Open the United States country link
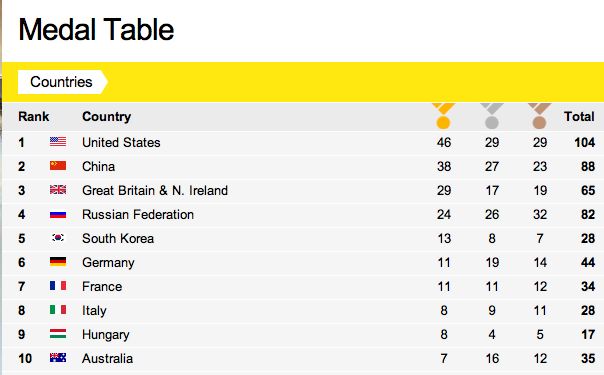 tap(121, 142)
